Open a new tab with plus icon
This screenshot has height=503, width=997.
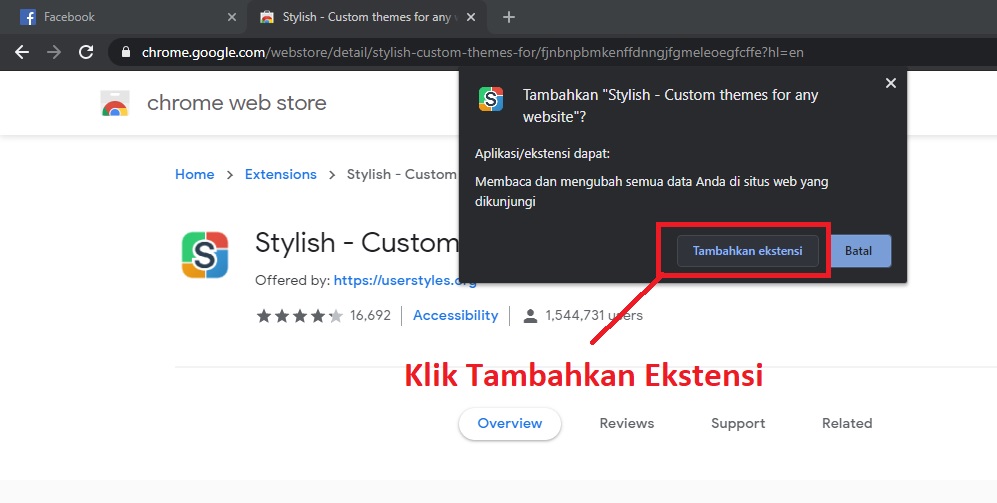point(509,17)
